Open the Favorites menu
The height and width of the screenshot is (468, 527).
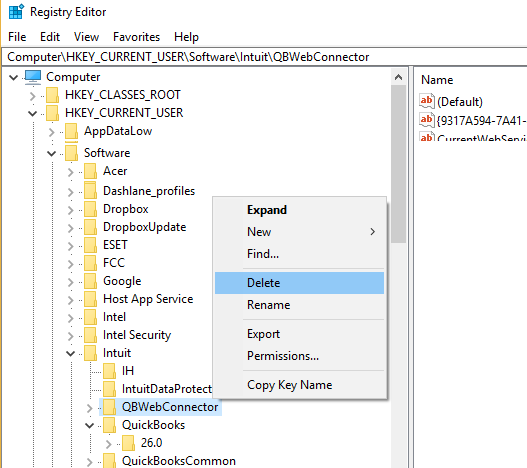pyautogui.click(x=136, y=37)
